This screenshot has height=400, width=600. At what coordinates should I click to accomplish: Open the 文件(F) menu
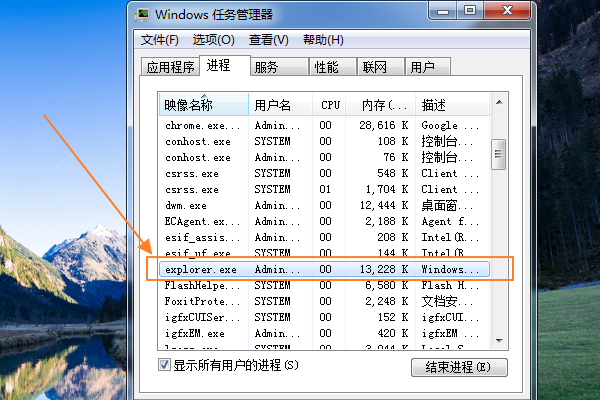tap(160, 39)
